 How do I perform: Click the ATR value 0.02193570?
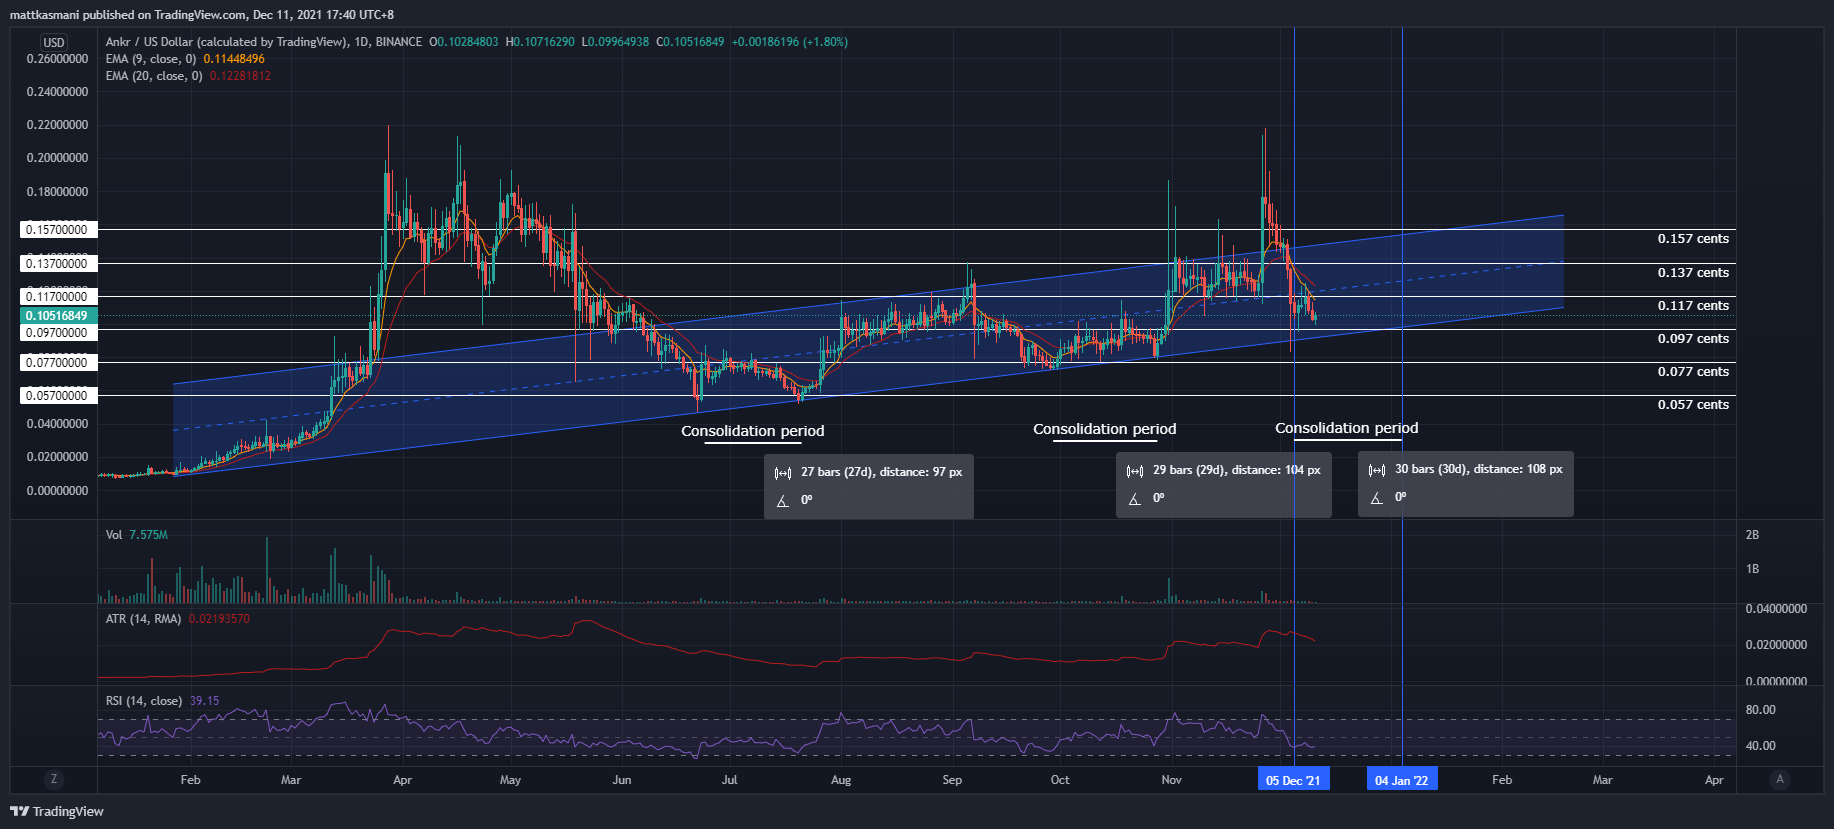tap(219, 619)
